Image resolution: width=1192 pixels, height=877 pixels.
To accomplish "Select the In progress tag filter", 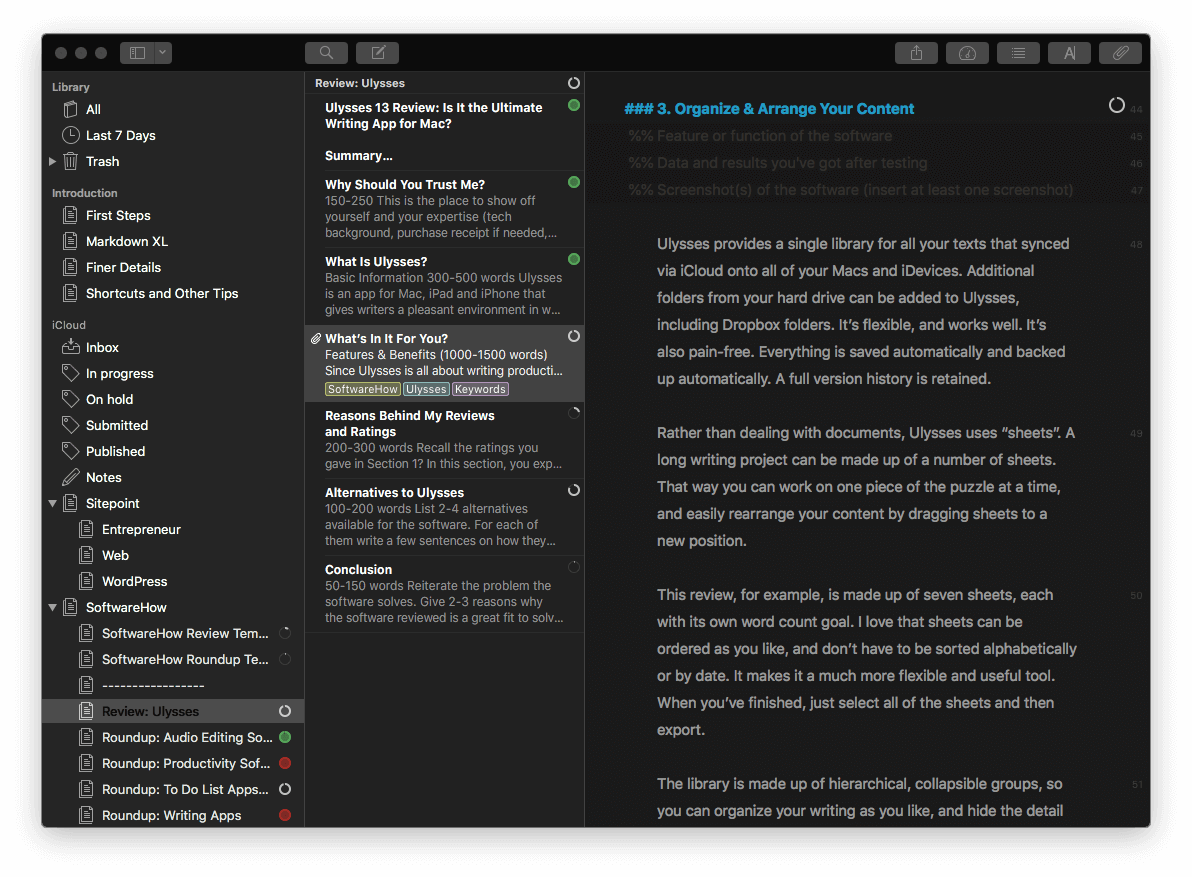I will tap(173, 373).
